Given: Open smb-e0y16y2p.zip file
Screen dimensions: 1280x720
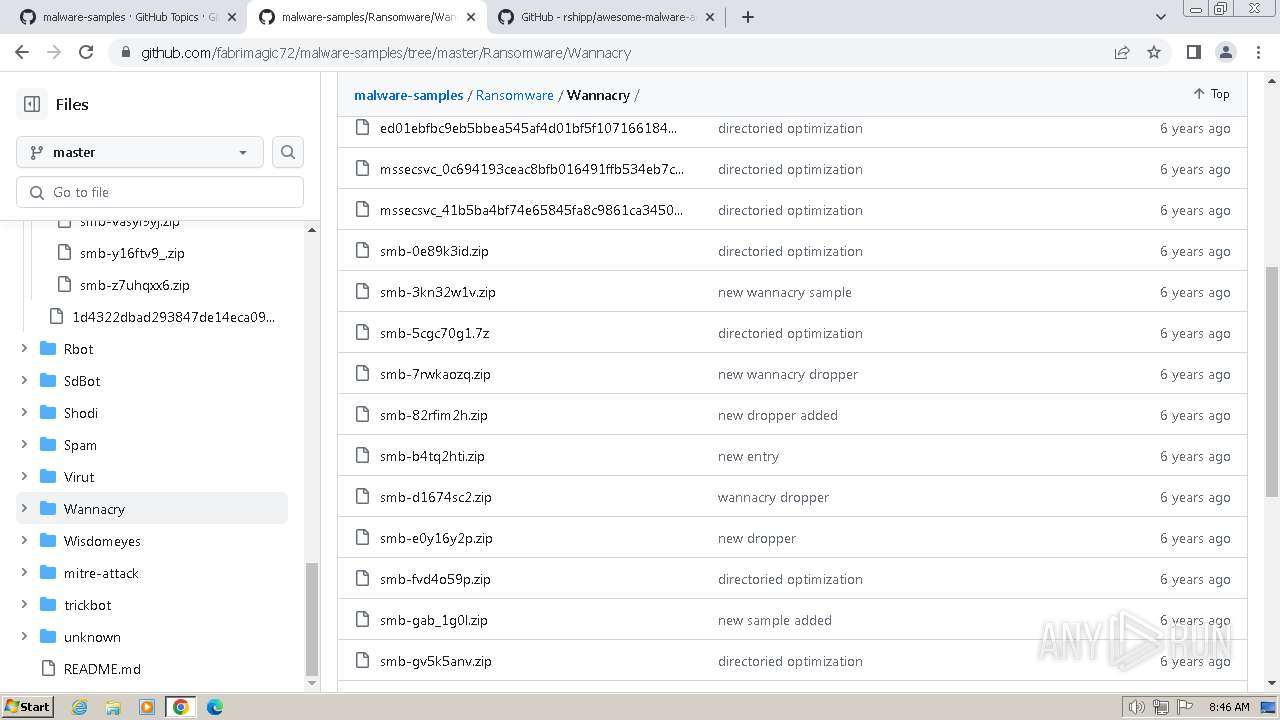Looking at the screenshot, I should tap(436, 538).
